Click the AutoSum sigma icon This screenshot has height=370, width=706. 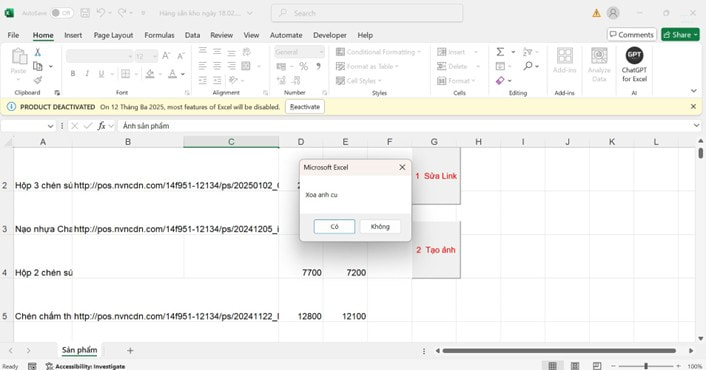pos(500,52)
